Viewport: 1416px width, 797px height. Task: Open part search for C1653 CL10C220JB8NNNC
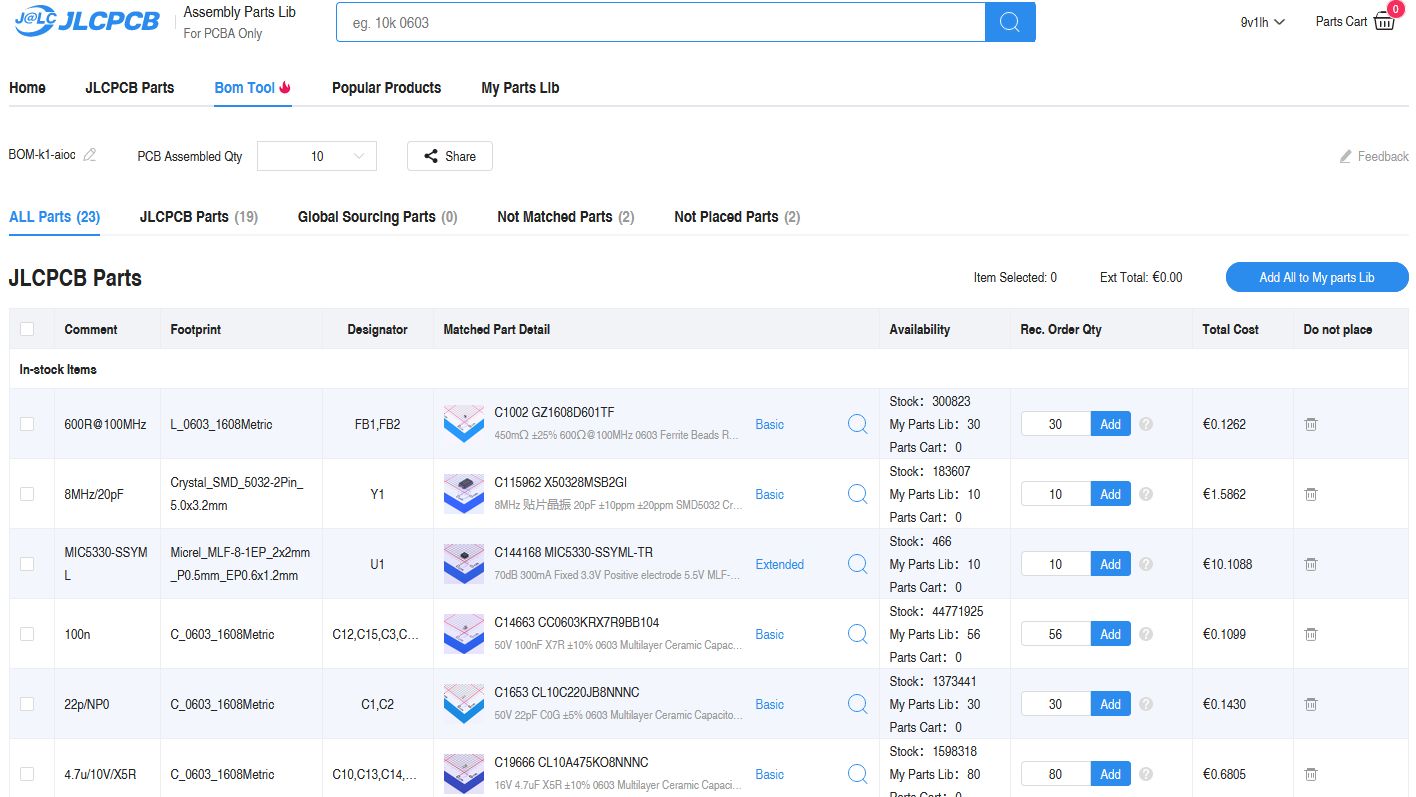[857, 704]
